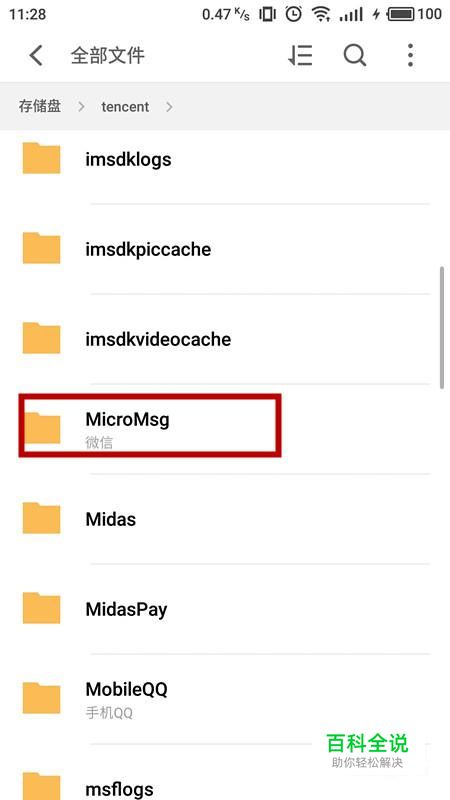This screenshot has height=800, width=450.
Task: Tap the search magnifier icon
Action: pos(355,55)
